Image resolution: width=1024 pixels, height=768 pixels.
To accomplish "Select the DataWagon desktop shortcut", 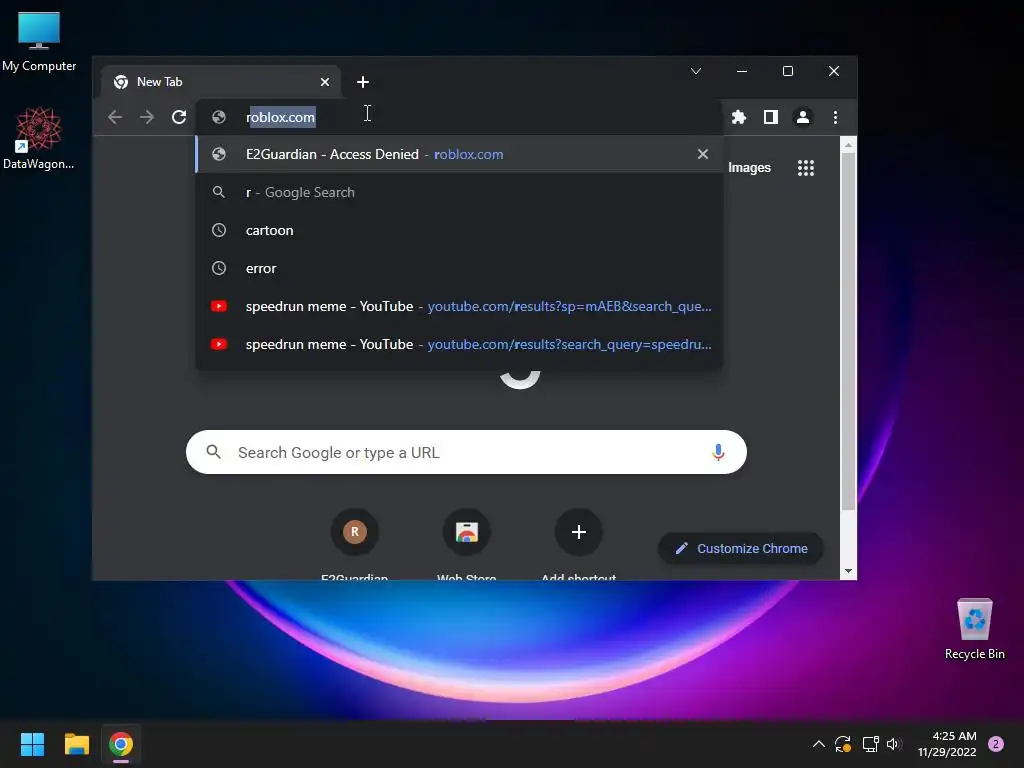I will (39, 138).
